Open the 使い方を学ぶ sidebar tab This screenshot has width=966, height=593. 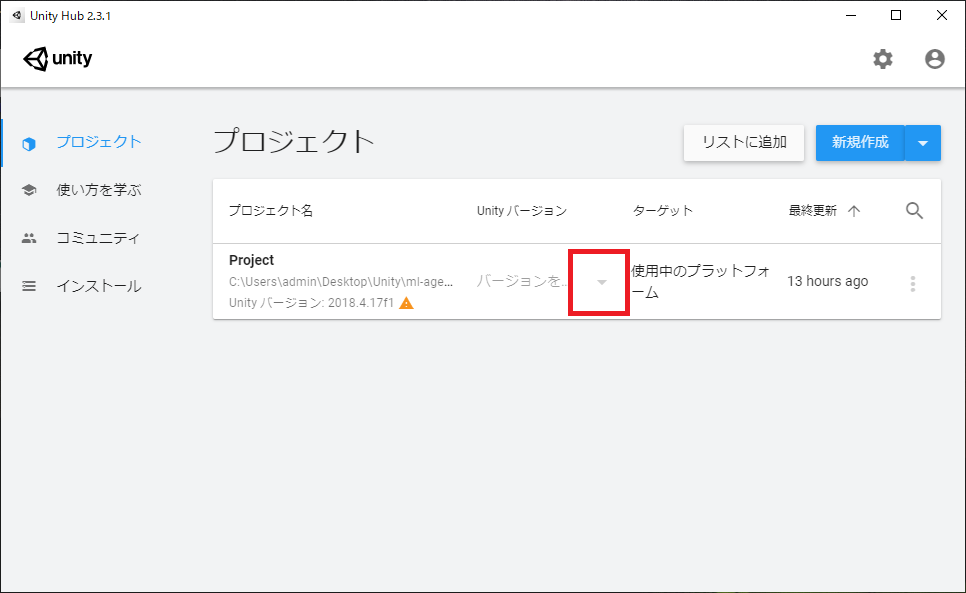(x=99, y=190)
